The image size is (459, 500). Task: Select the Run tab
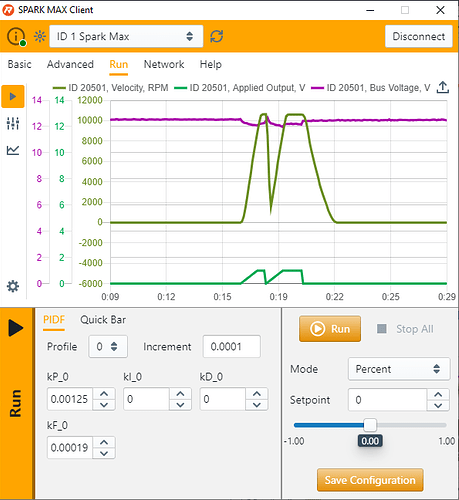119,64
